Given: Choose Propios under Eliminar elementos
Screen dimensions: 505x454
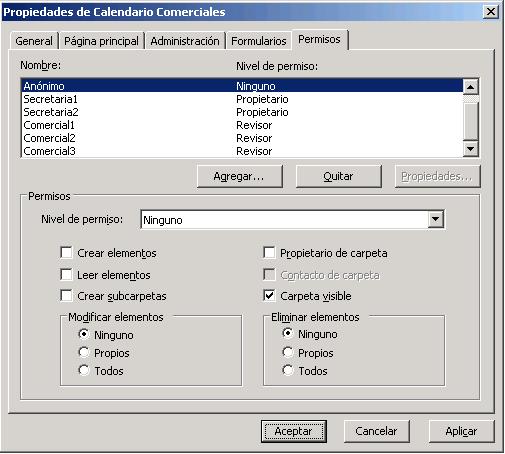Looking at the screenshot, I should pyautogui.click(x=287, y=352).
